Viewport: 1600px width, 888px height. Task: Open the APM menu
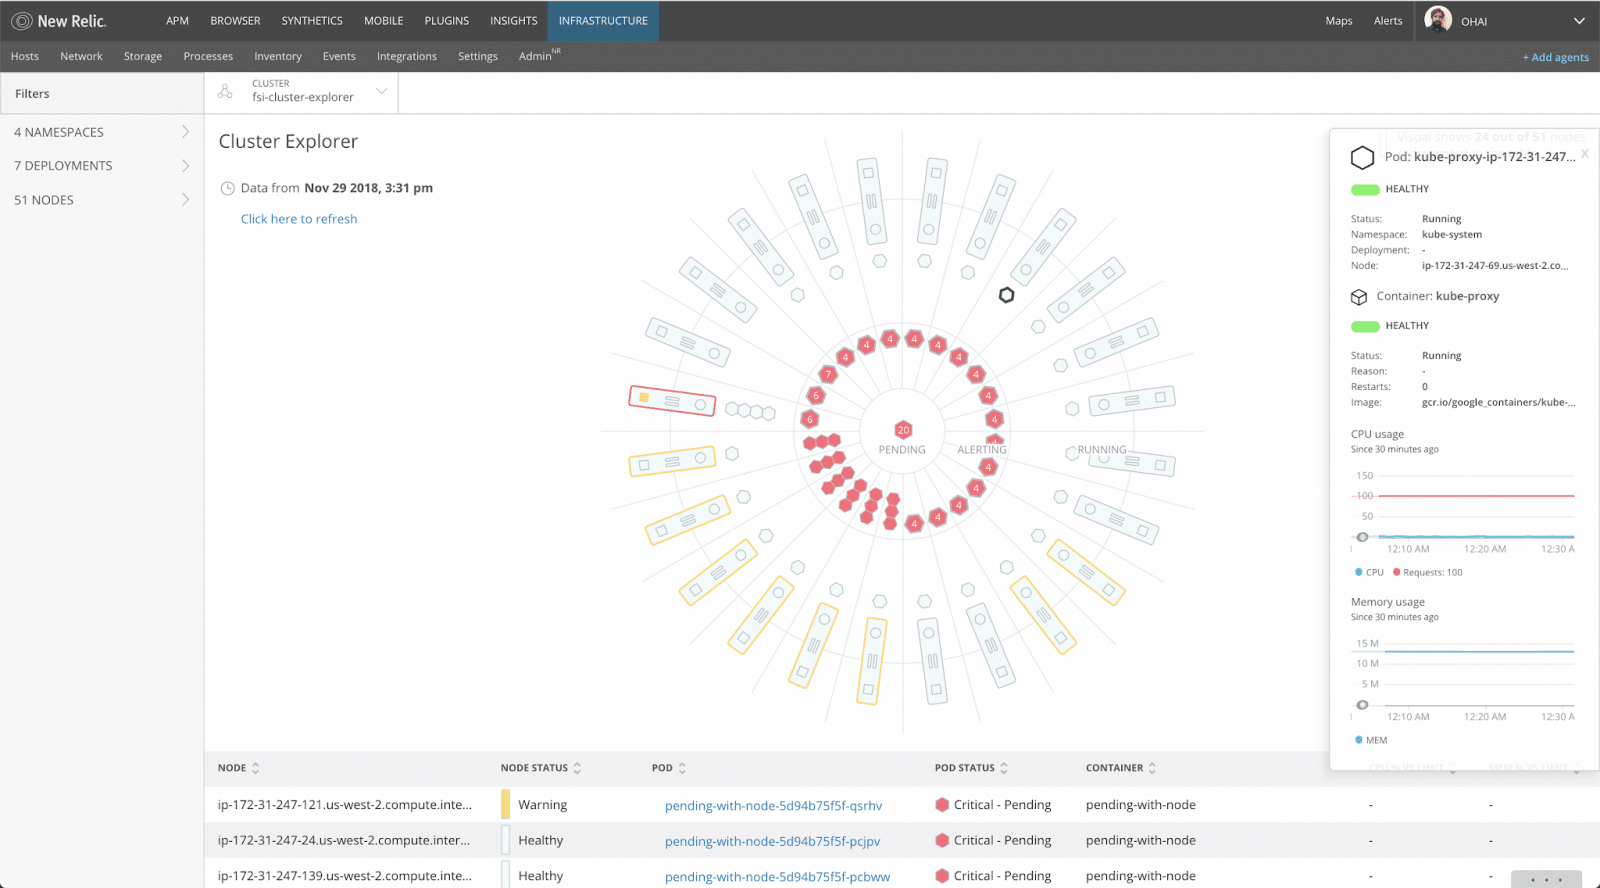point(177,21)
